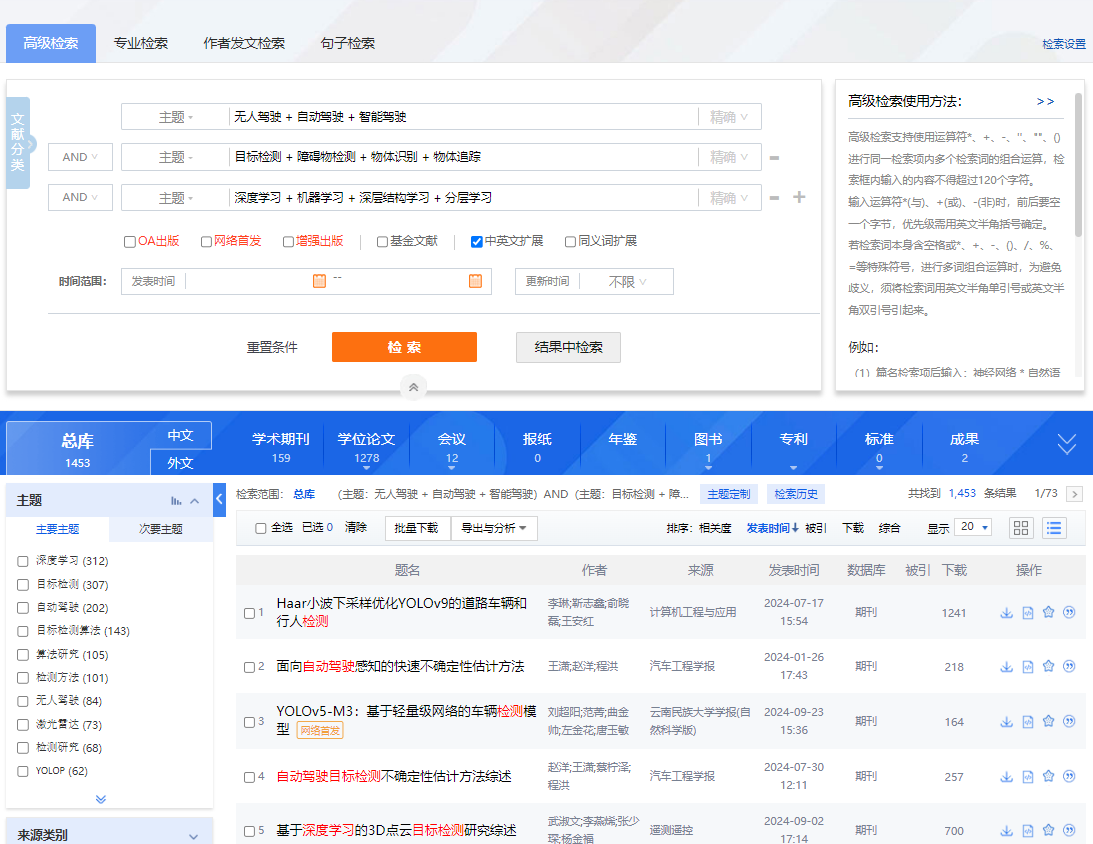The height and width of the screenshot is (844, 1093).
Task: Open HTML reading for YOLOv5-M3 article
Action: pos(1027,722)
